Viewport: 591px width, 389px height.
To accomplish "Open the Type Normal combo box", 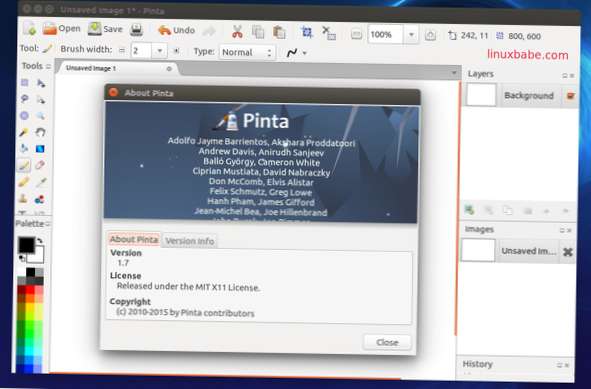I will click(247, 52).
